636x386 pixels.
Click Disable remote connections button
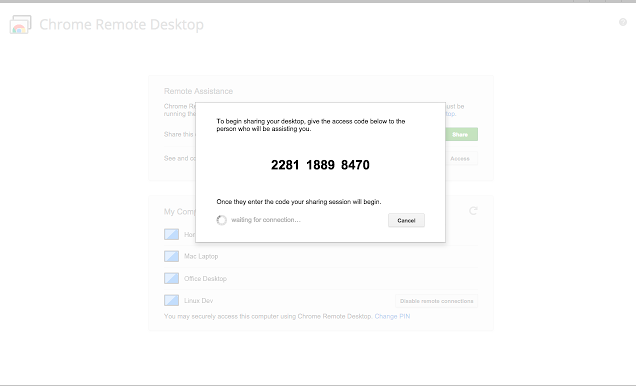(x=436, y=301)
